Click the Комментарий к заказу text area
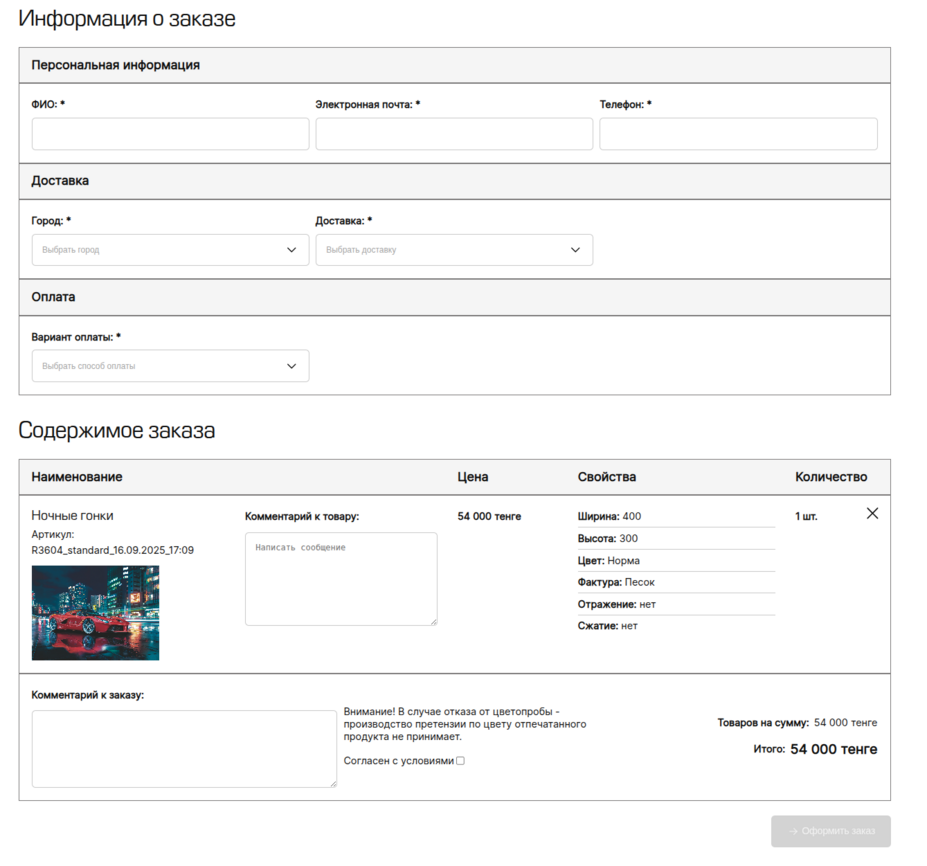The width and height of the screenshot is (927, 866). click(184, 749)
